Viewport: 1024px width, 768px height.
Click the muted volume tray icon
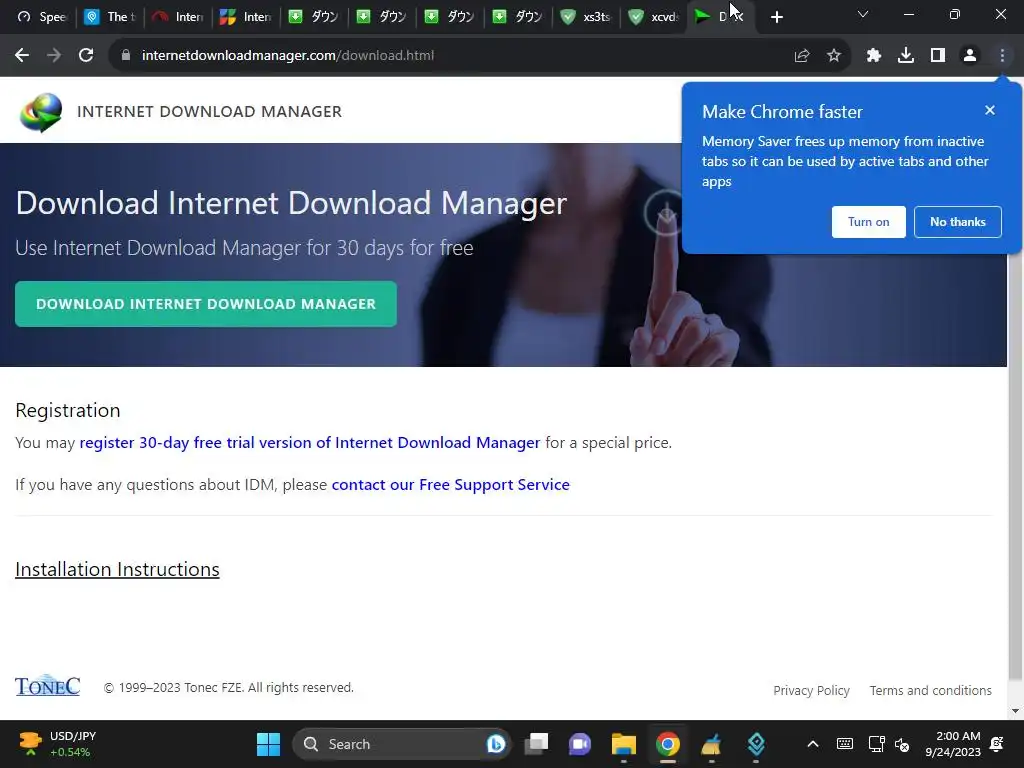(902, 744)
